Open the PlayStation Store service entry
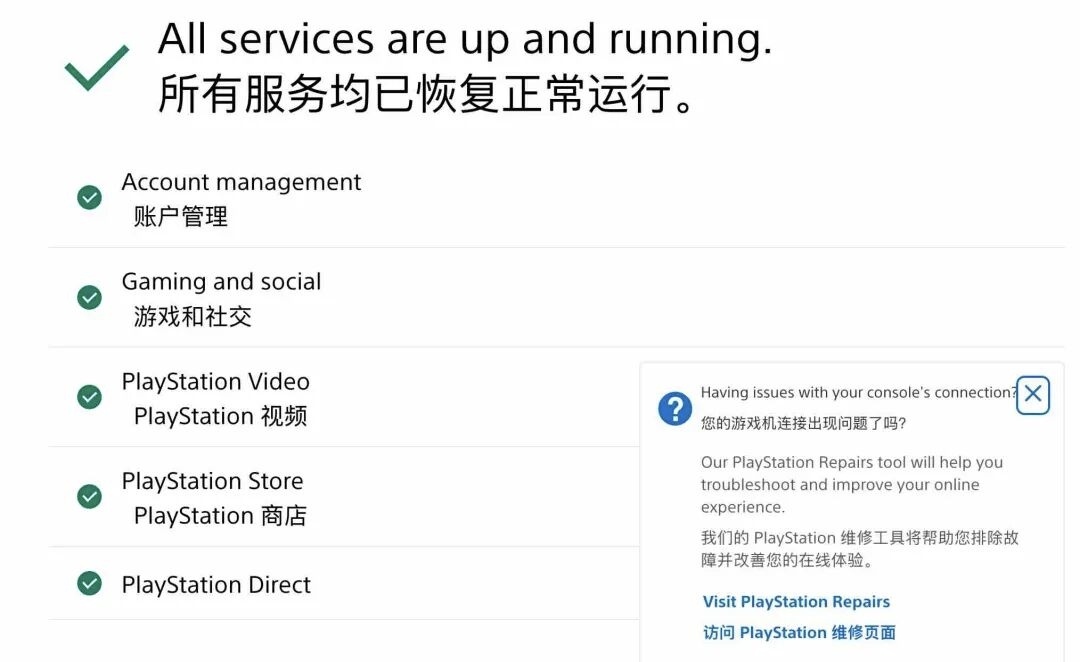This screenshot has height=662, width=1080. tap(212, 481)
